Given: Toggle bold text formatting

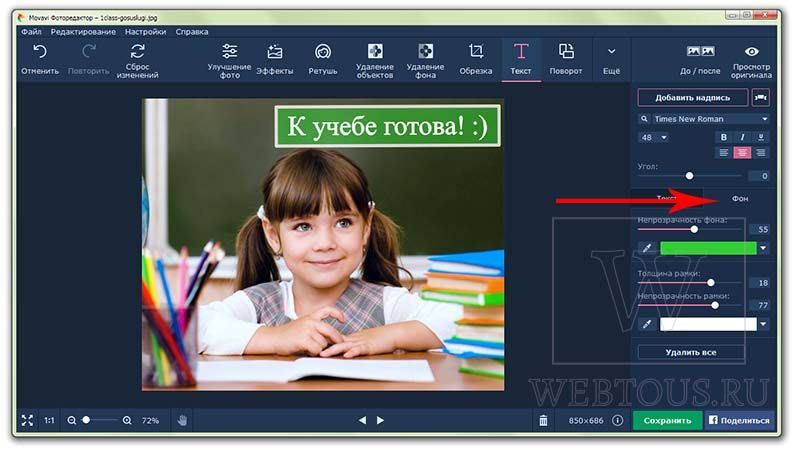Looking at the screenshot, I should tap(723, 137).
